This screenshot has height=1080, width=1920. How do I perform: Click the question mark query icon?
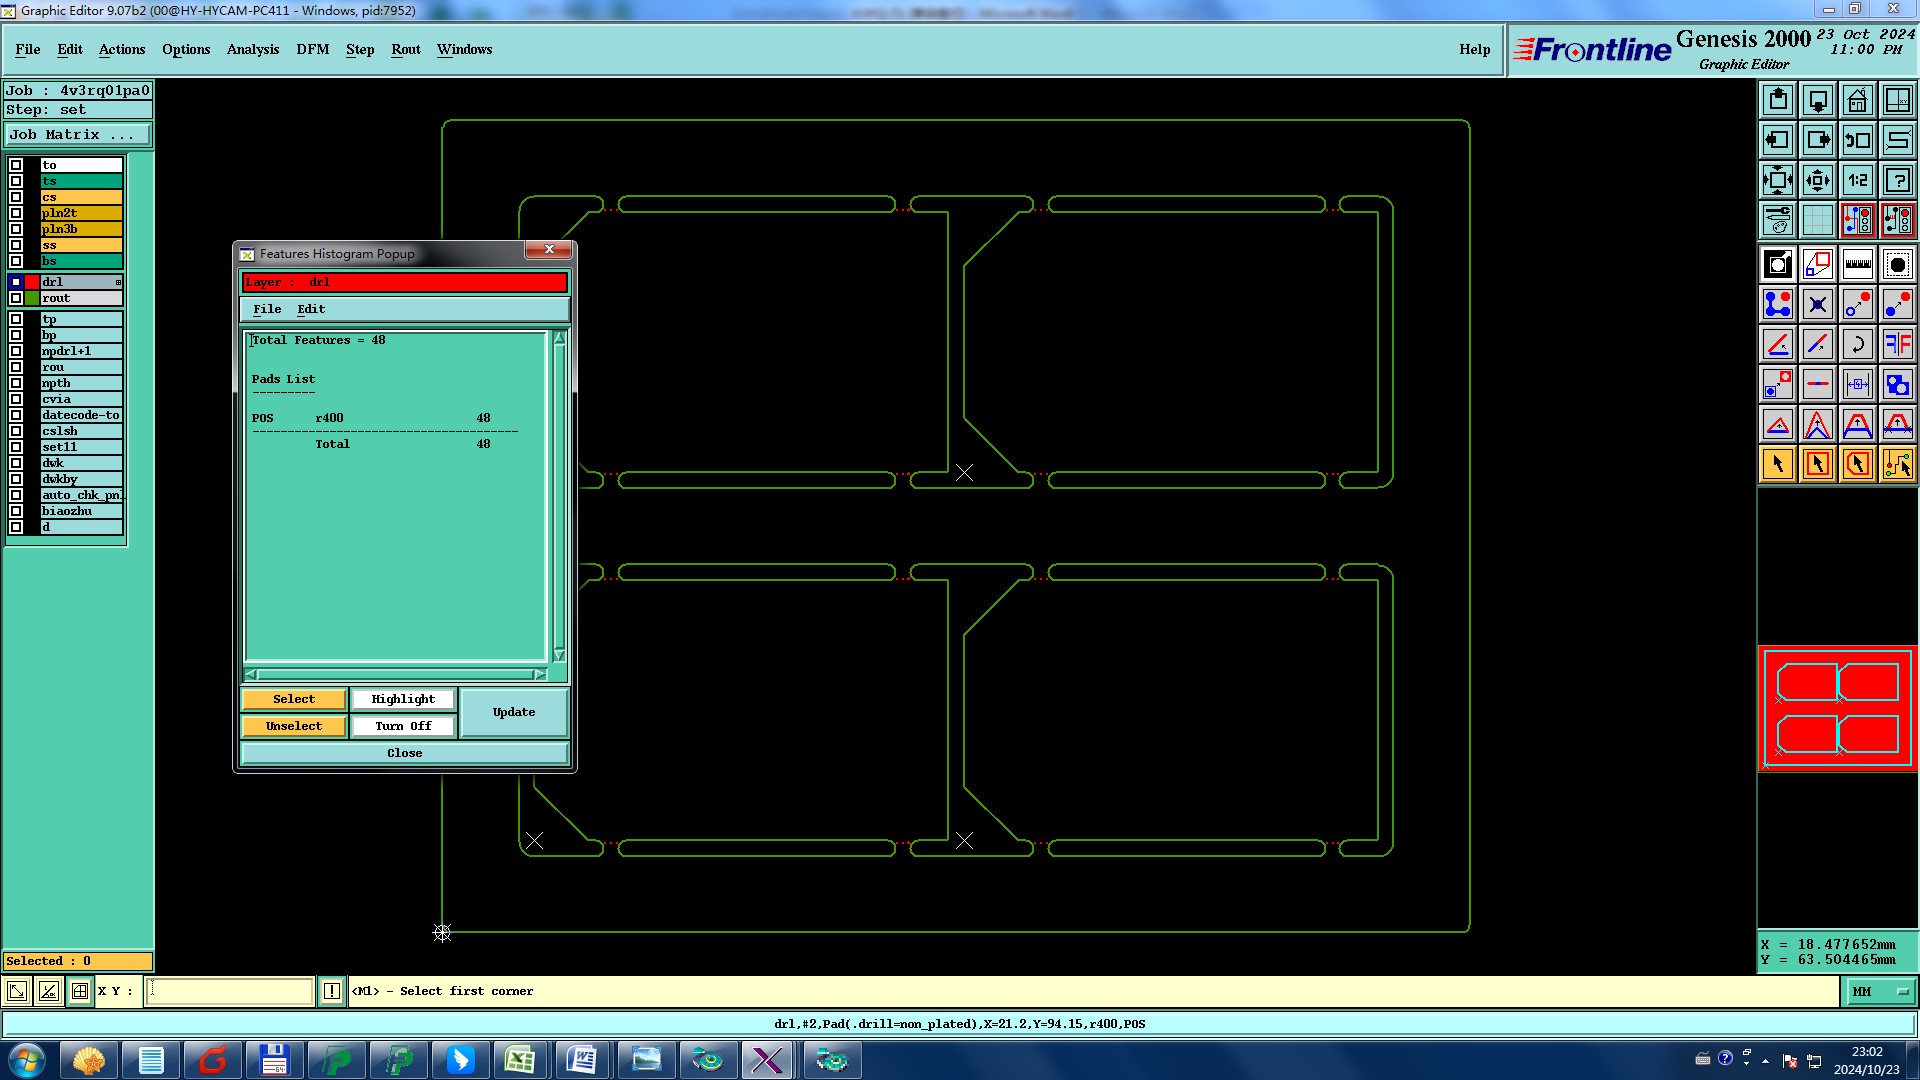pos(1897,180)
